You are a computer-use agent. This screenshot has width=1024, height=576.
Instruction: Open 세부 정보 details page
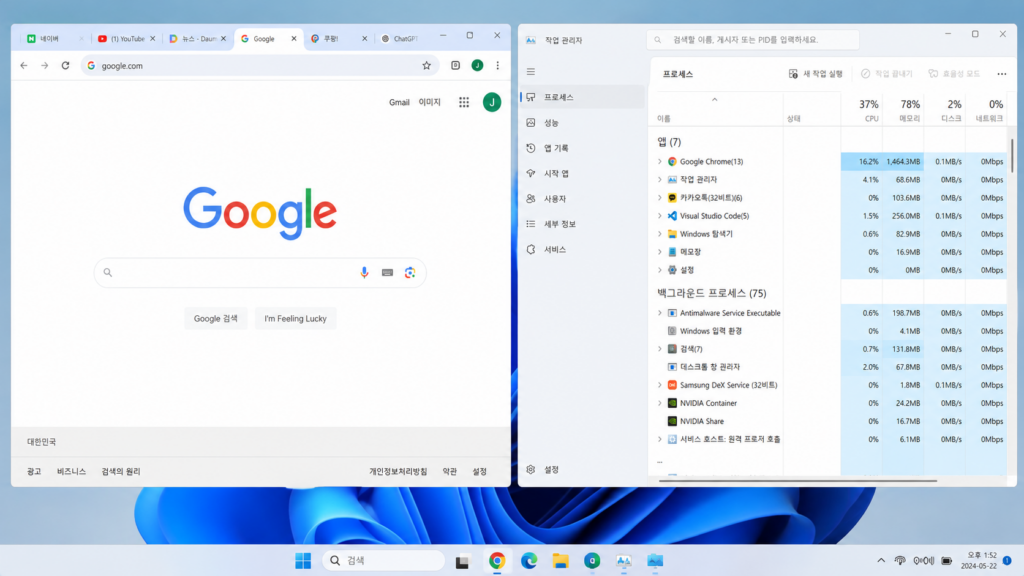click(x=583, y=224)
